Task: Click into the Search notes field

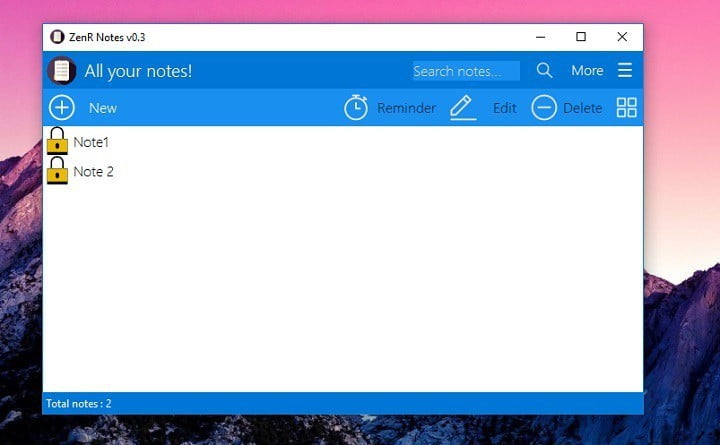Action: [x=466, y=71]
